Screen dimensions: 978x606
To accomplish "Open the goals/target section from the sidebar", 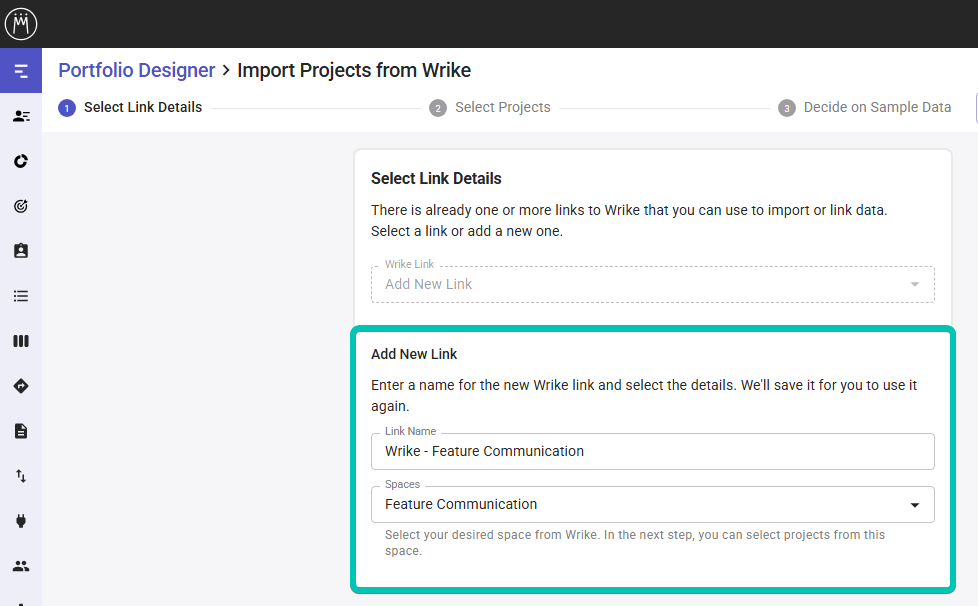I will [x=20, y=205].
